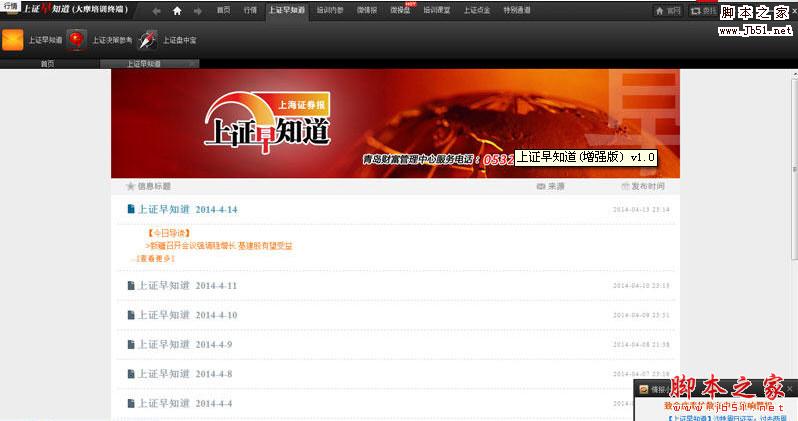Image resolution: width=798 pixels, height=421 pixels.
Task: Switch to the 首页 sub-tab
Action: 49,64
